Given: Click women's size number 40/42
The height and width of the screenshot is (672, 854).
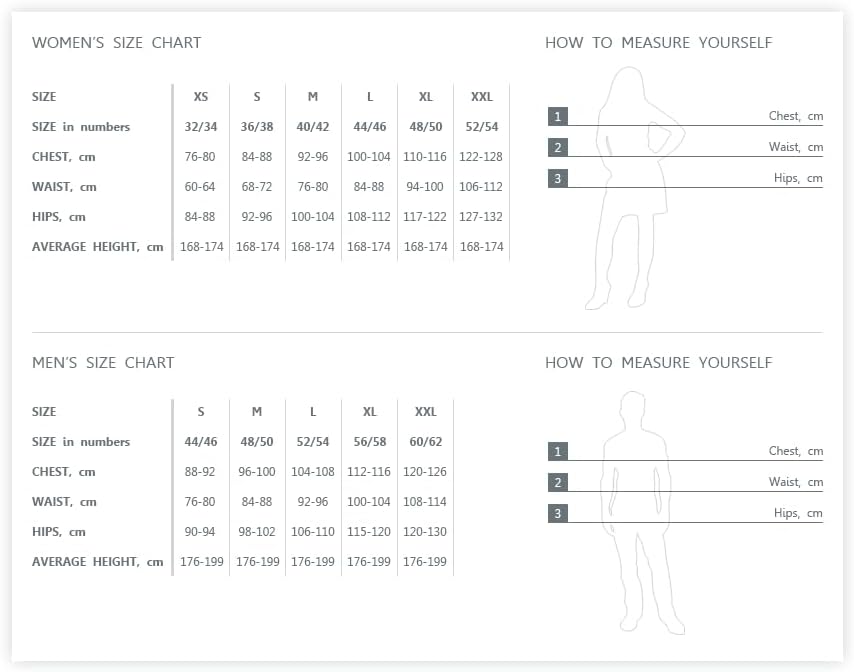Looking at the screenshot, I should coord(313,127).
